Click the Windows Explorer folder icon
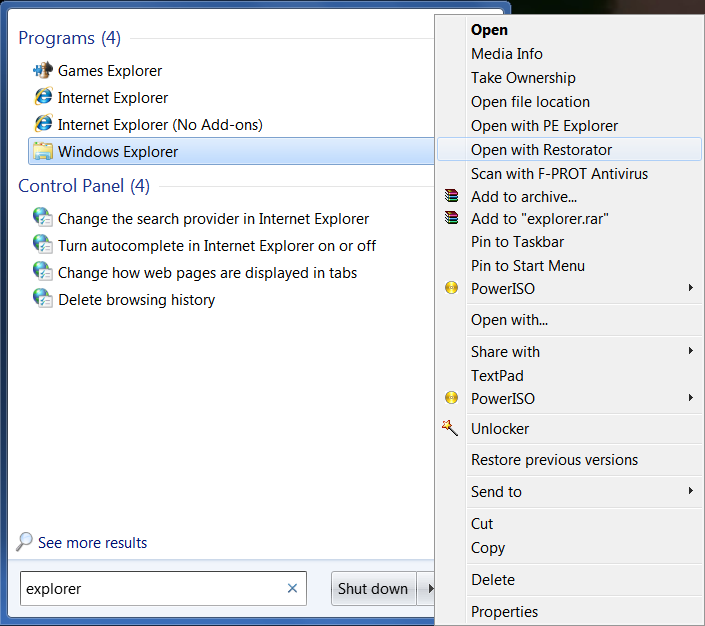Viewport: 705px width, 626px height. pyautogui.click(x=43, y=151)
